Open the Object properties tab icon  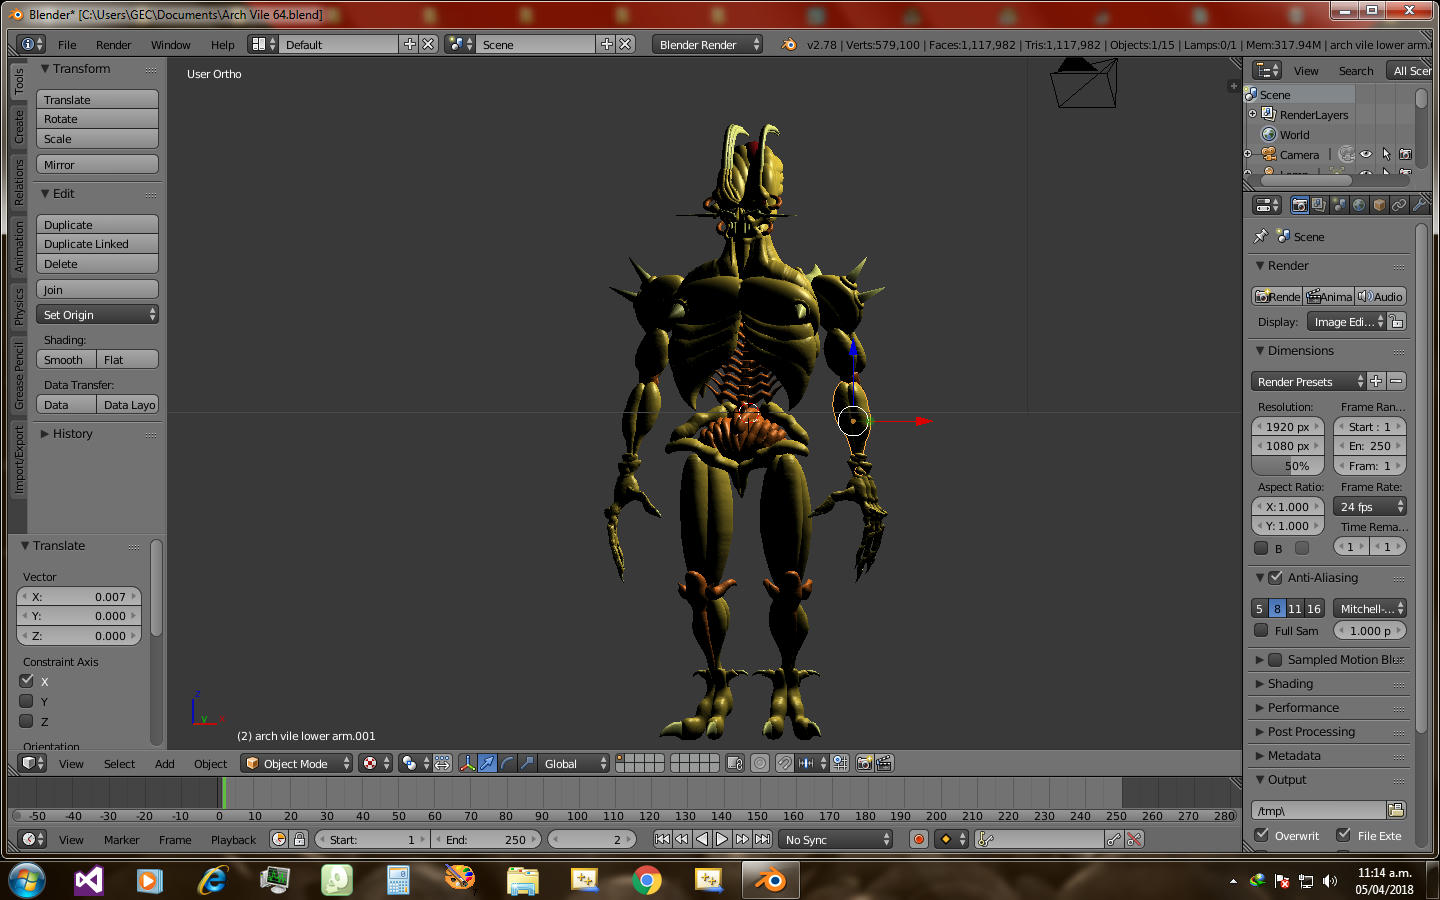point(1379,205)
